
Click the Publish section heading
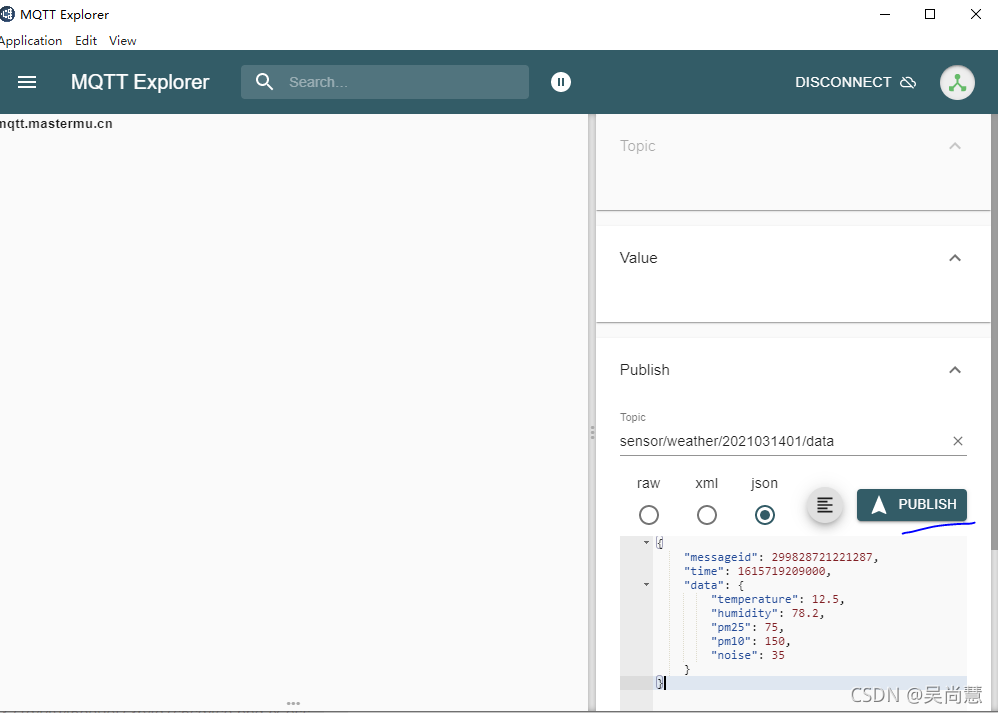tap(645, 370)
